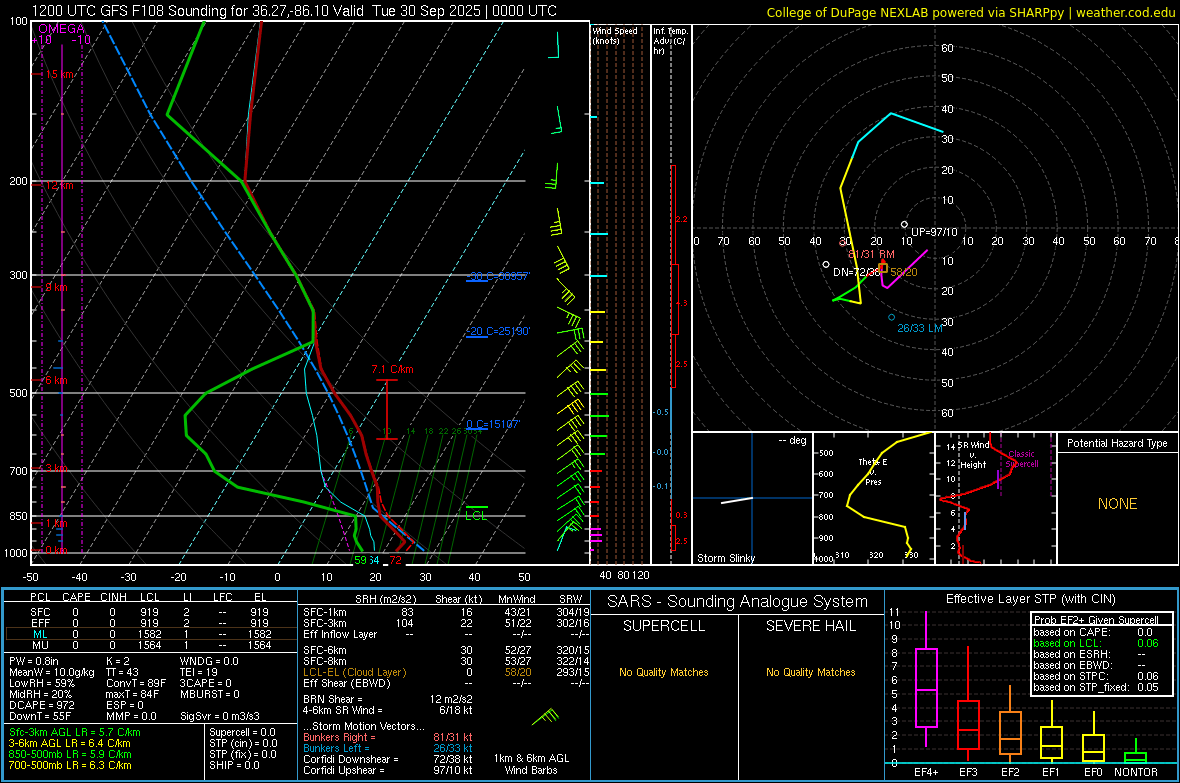Click the Inf. Temp. Adv. panel header
This screenshot has width=1180, height=783.
coord(670,41)
